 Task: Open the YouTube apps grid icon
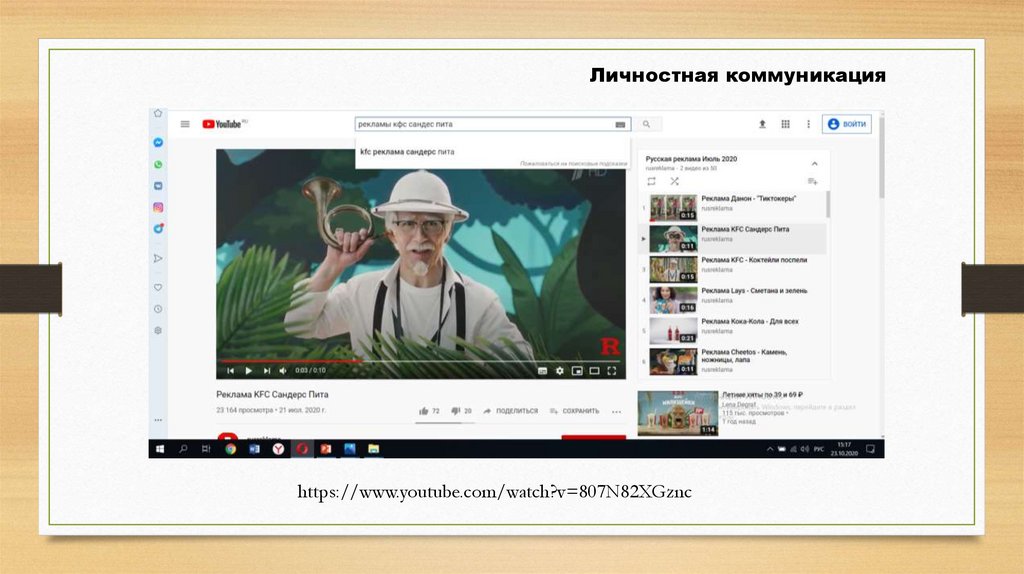coord(786,124)
